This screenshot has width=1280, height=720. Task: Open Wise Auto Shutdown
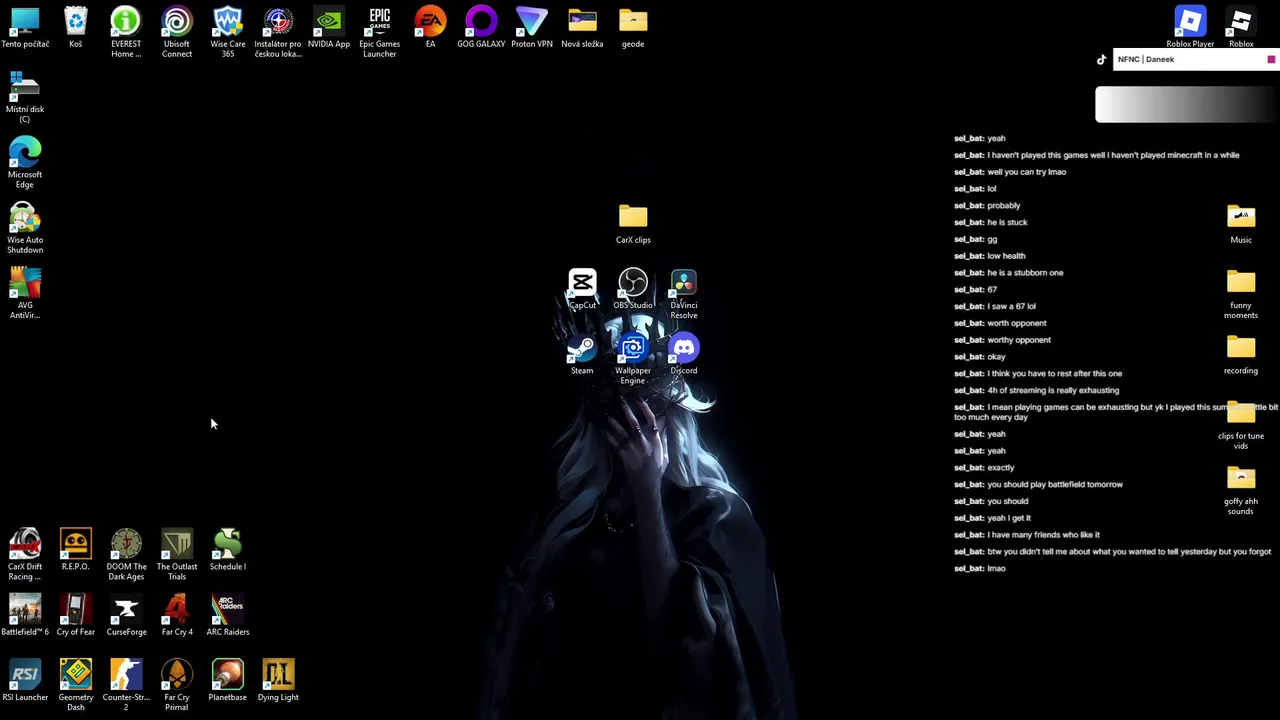pyautogui.click(x=25, y=228)
